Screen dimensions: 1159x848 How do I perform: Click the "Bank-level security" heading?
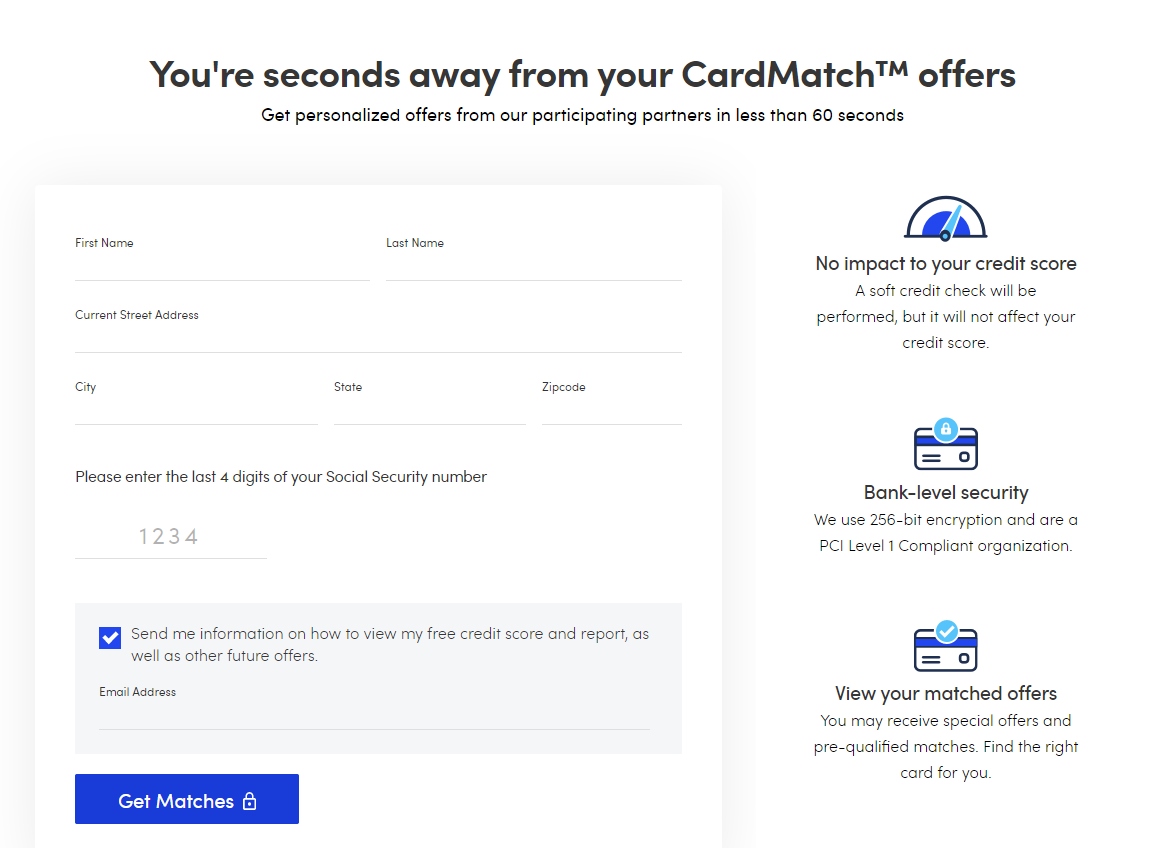[x=946, y=493]
